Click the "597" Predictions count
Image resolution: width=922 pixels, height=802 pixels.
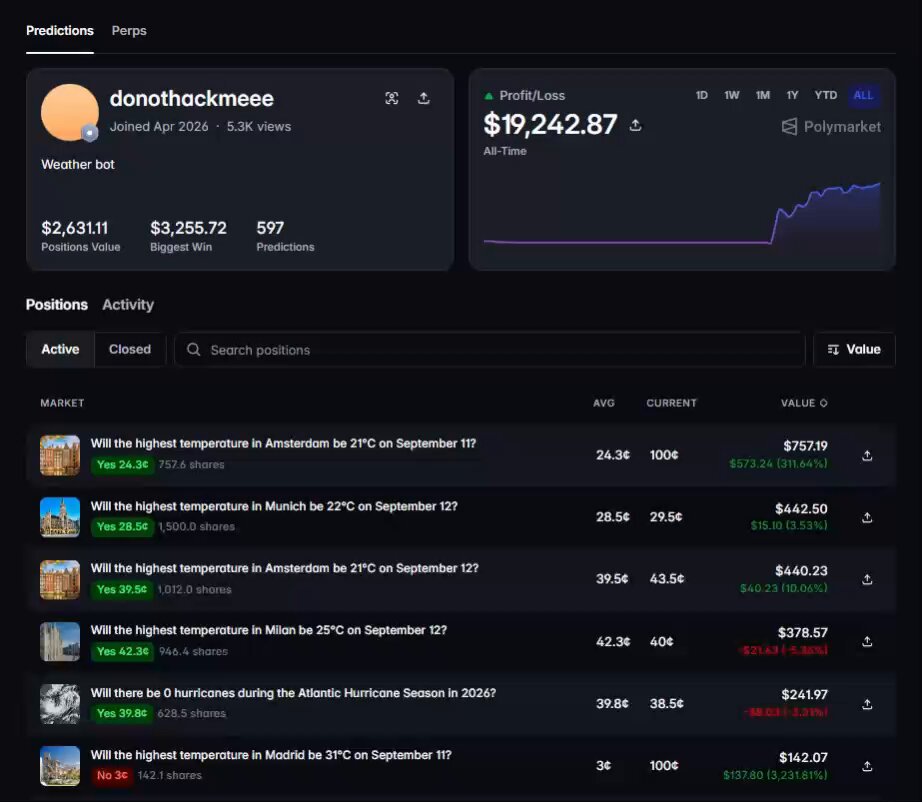tap(270, 228)
